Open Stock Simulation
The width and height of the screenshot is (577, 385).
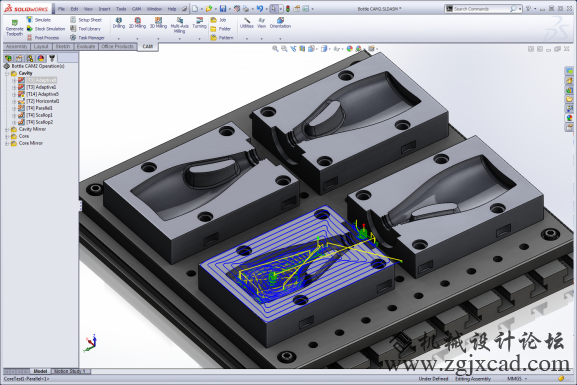coord(46,29)
